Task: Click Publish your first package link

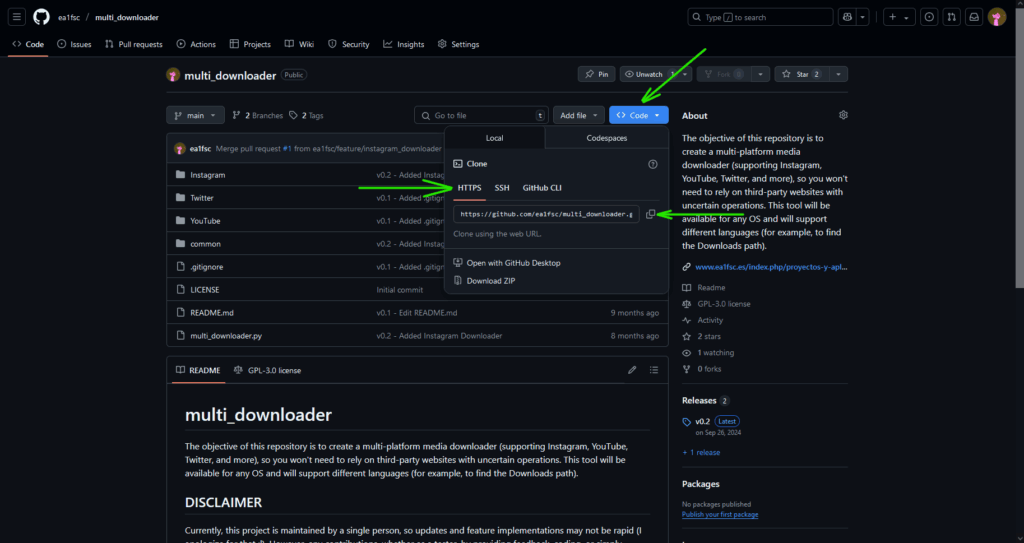Action: pos(720,514)
